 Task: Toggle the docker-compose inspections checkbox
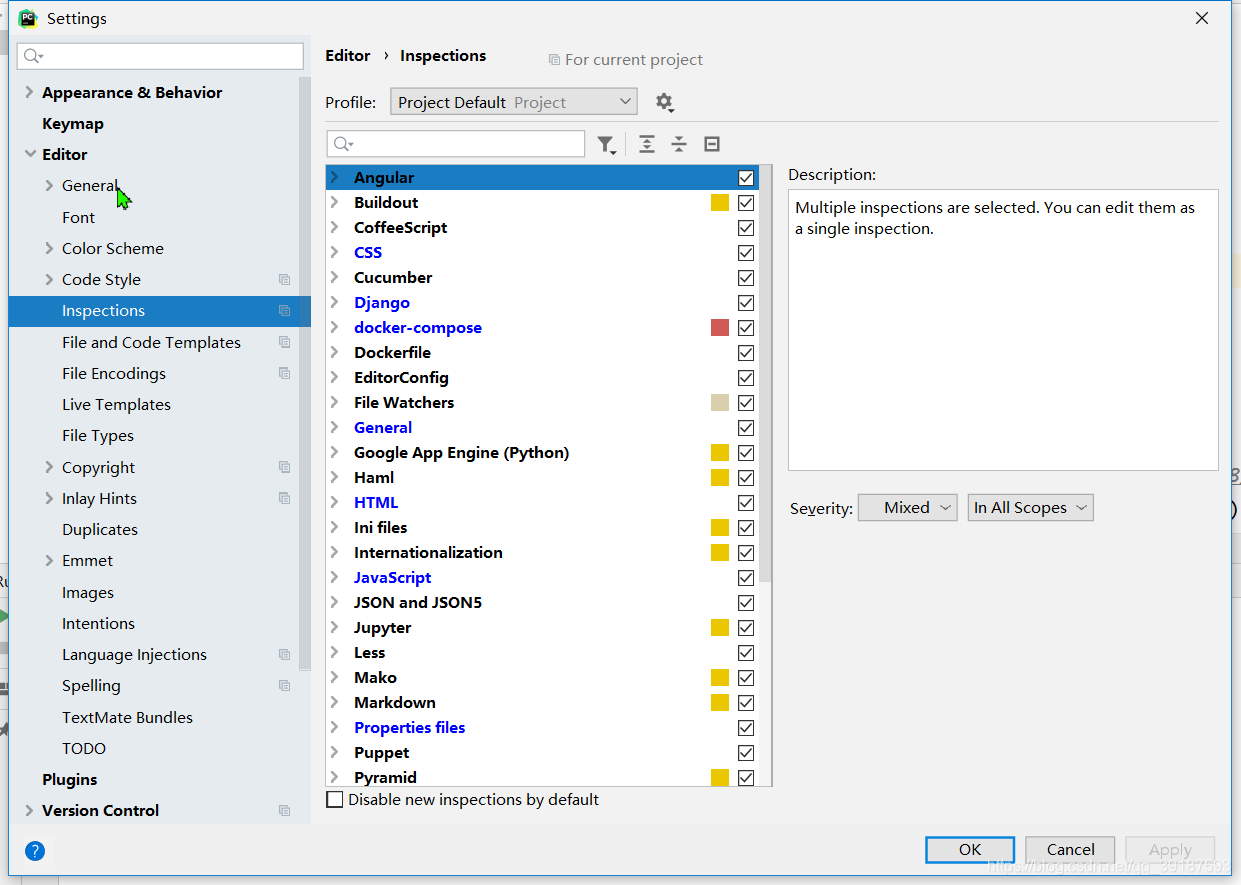pyautogui.click(x=746, y=327)
